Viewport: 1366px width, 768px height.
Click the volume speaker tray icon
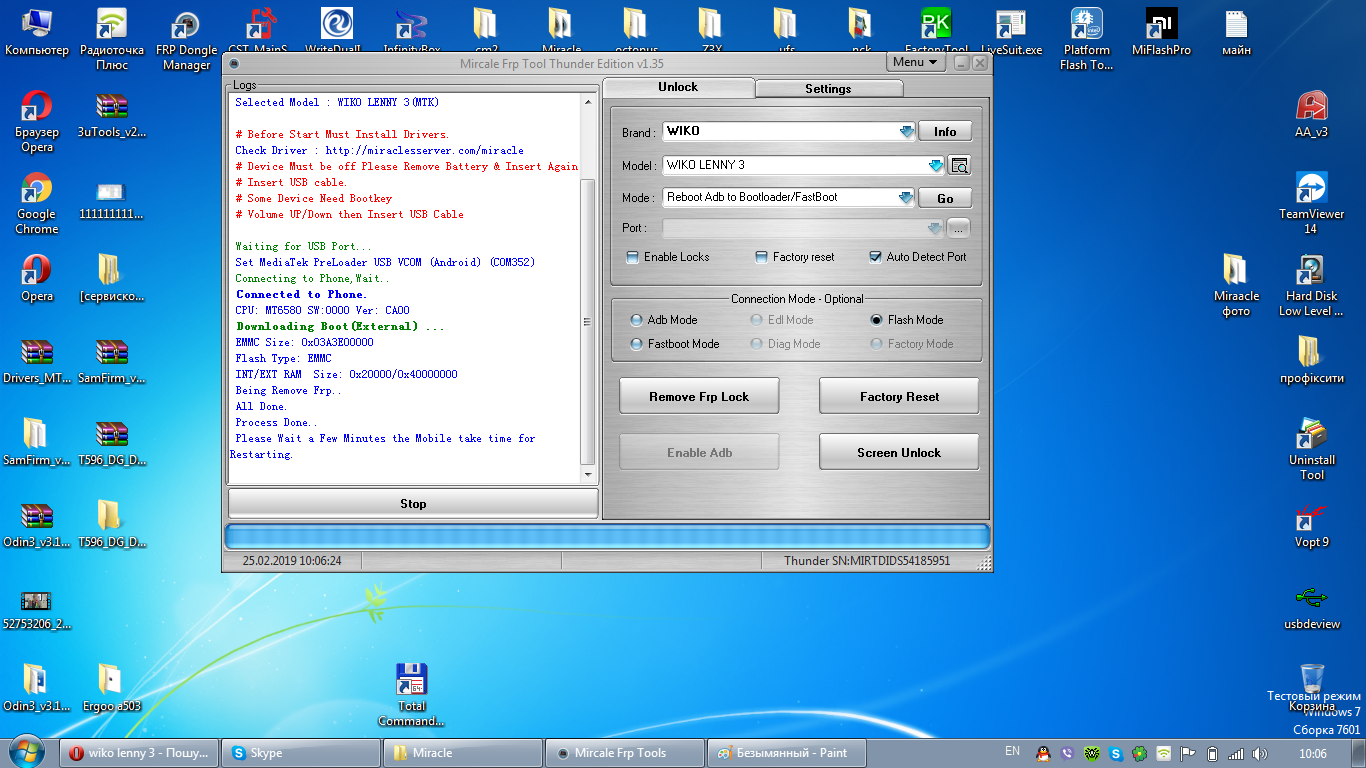coord(1259,753)
